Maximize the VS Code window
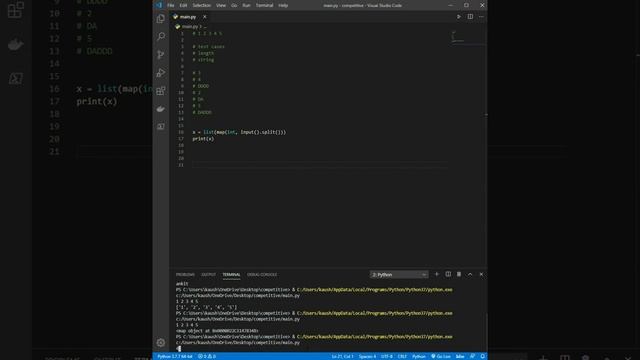 click(x=466, y=5)
